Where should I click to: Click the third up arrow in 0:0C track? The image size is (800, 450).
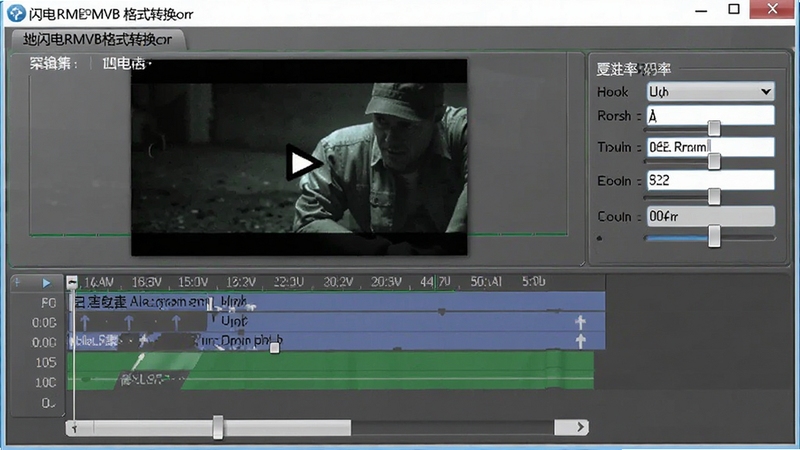(176, 322)
